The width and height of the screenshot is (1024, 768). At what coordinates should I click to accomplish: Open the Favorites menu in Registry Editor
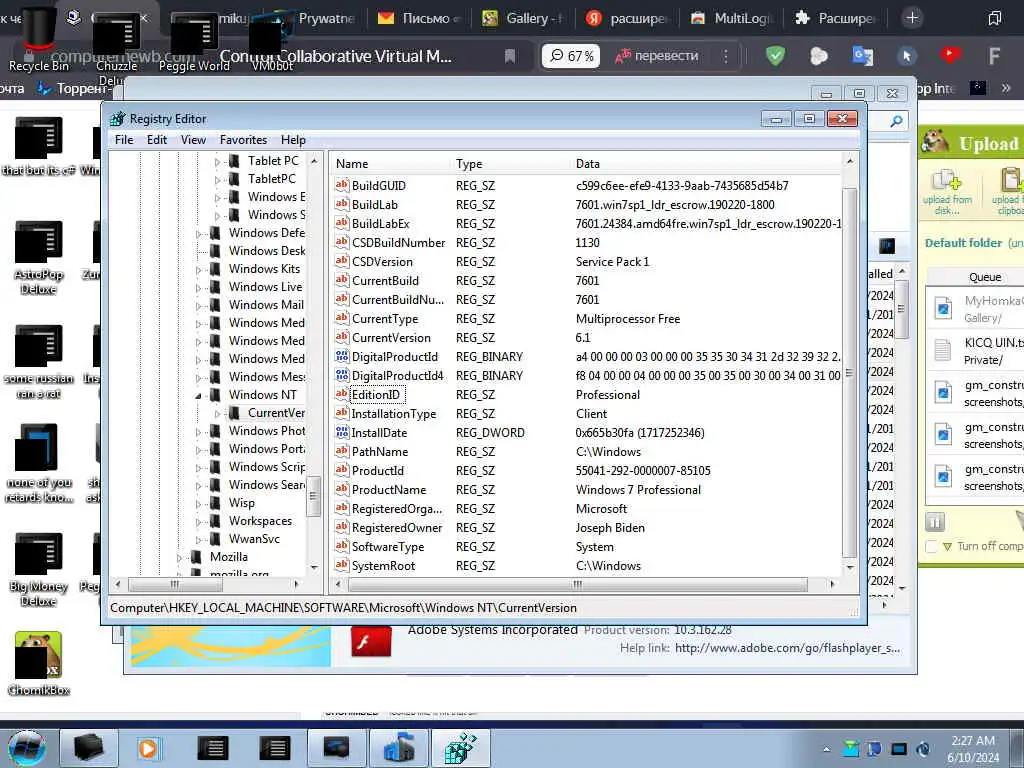243,140
